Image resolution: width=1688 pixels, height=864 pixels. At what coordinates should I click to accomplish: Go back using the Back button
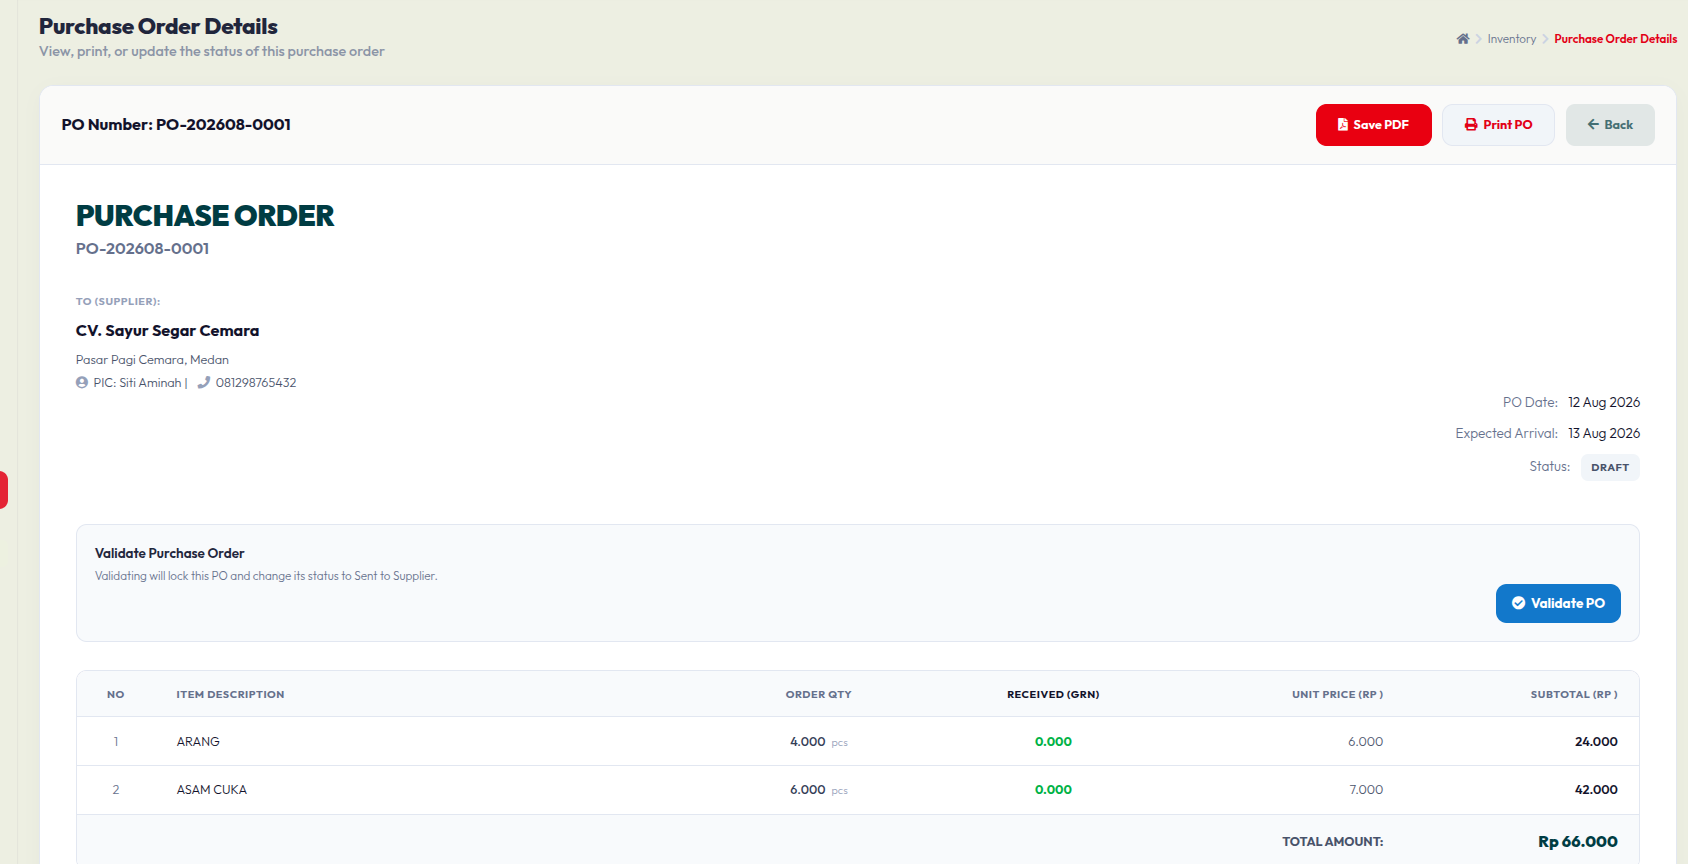[1610, 125]
